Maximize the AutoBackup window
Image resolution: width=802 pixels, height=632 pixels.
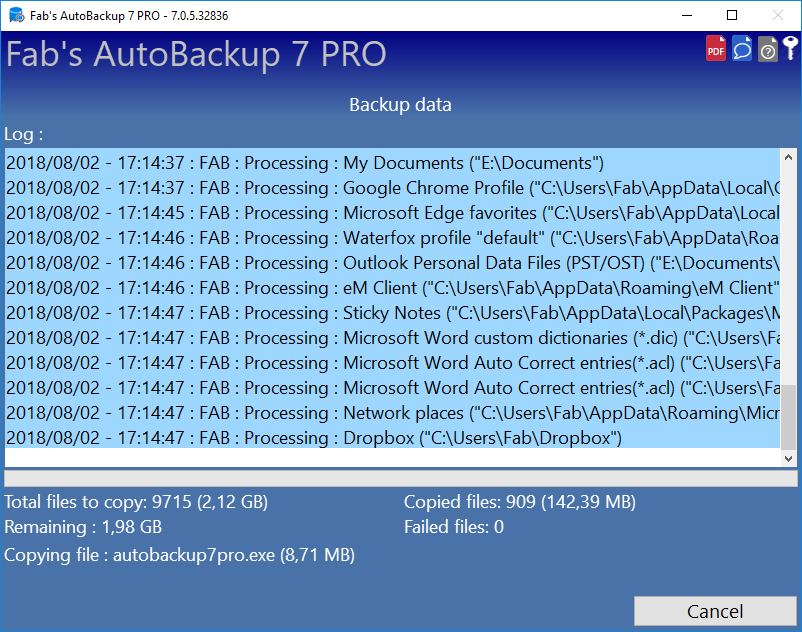pyautogui.click(x=732, y=15)
